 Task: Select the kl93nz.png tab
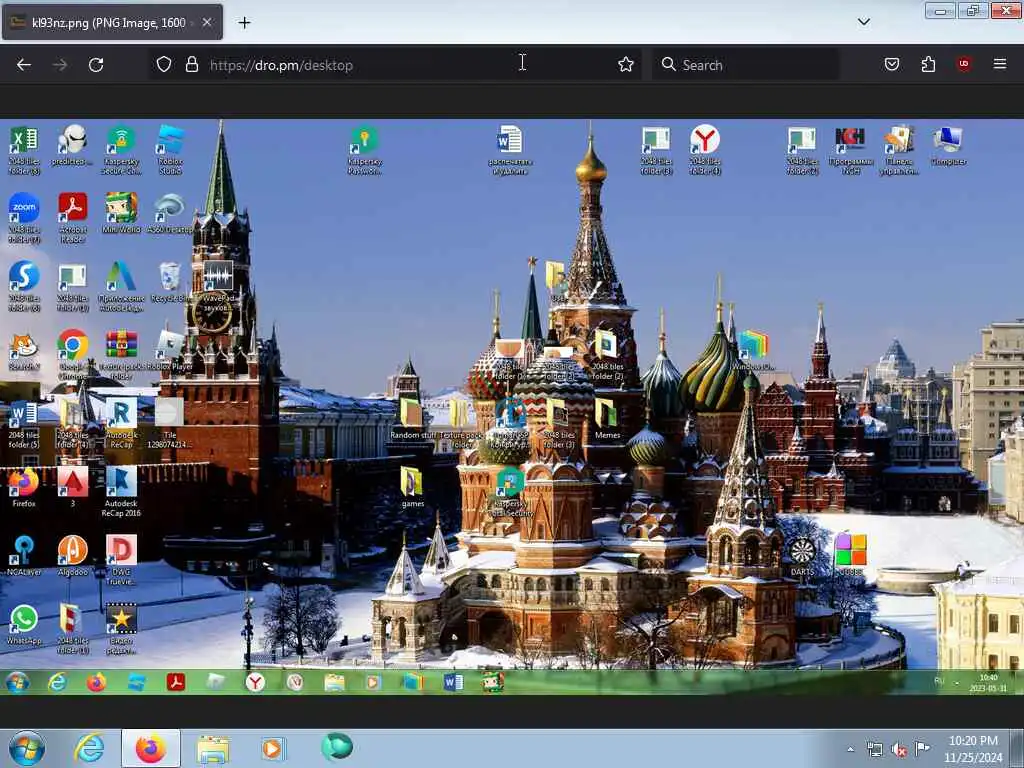pos(112,22)
